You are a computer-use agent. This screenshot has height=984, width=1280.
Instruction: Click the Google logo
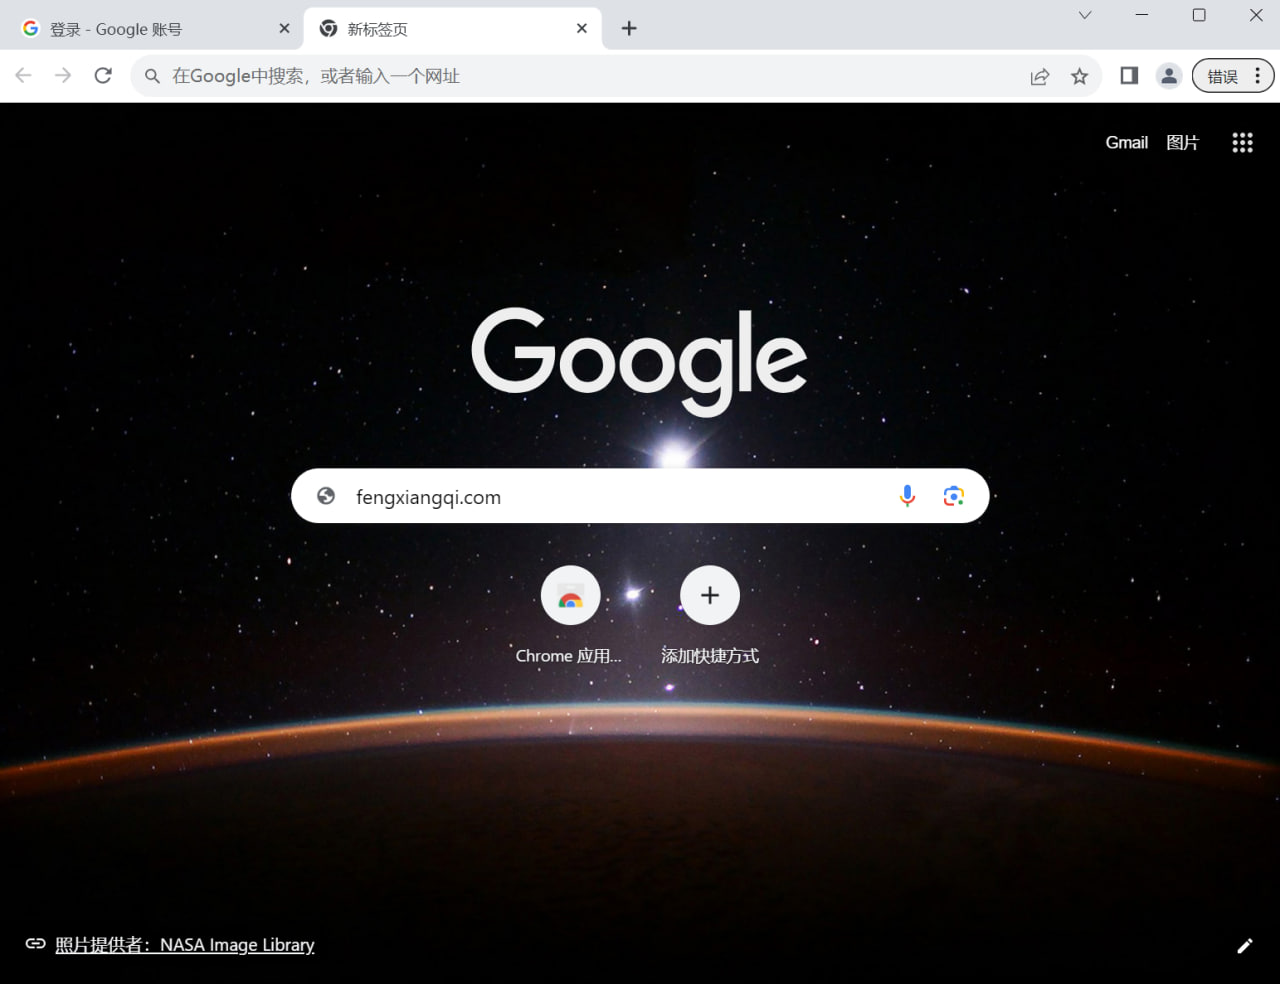point(639,361)
